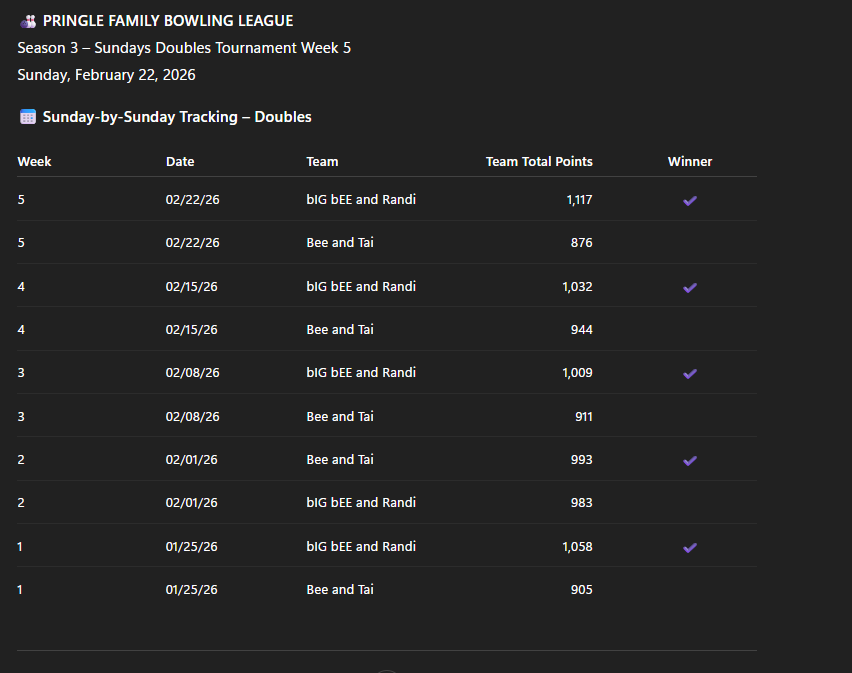852x673 pixels.
Task: Click the Pringle Family Bowling League title
Action: click(168, 21)
